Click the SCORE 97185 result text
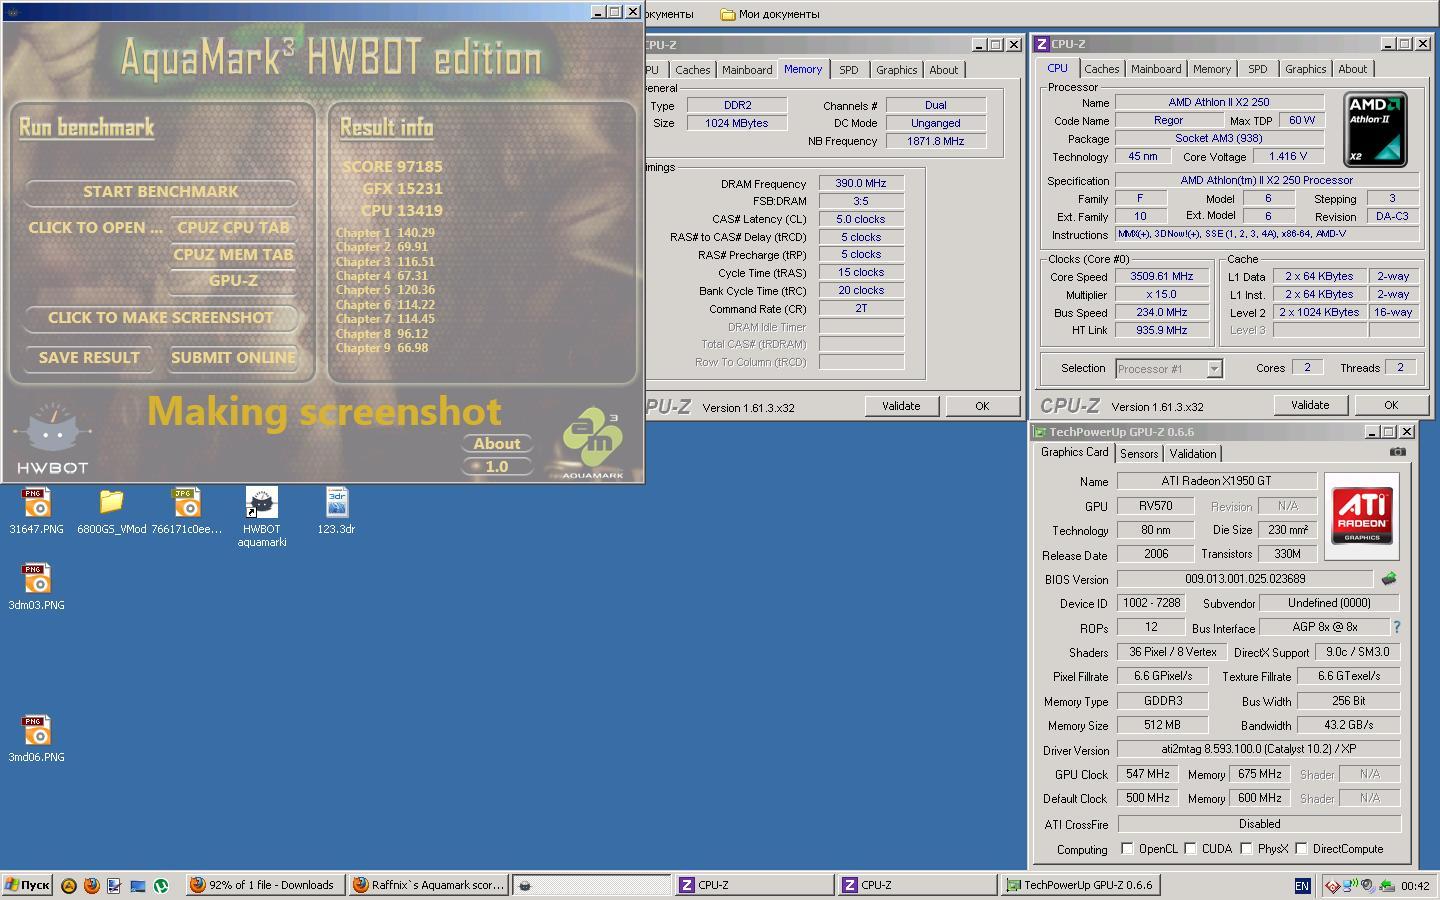This screenshot has width=1440, height=900. pyautogui.click(x=392, y=167)
